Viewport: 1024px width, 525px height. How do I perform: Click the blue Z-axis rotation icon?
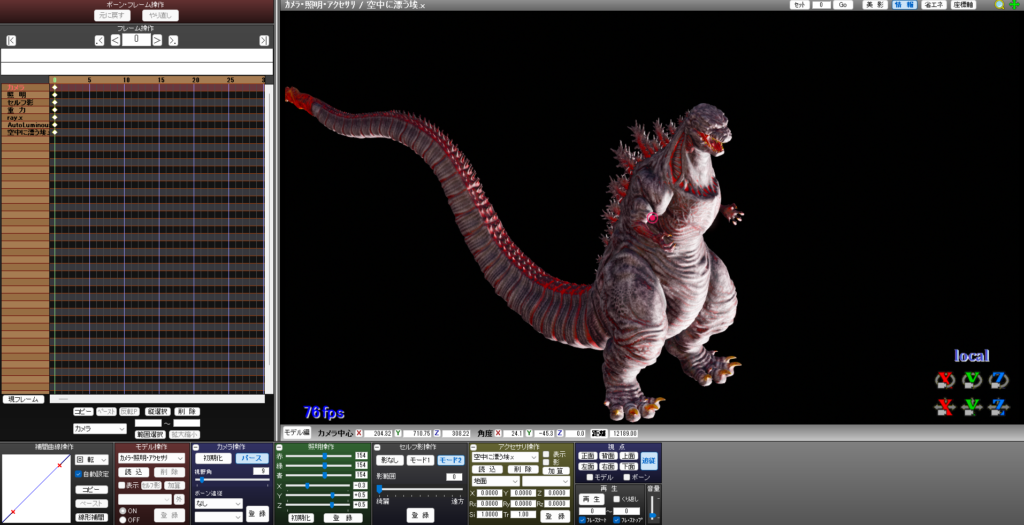998,379
